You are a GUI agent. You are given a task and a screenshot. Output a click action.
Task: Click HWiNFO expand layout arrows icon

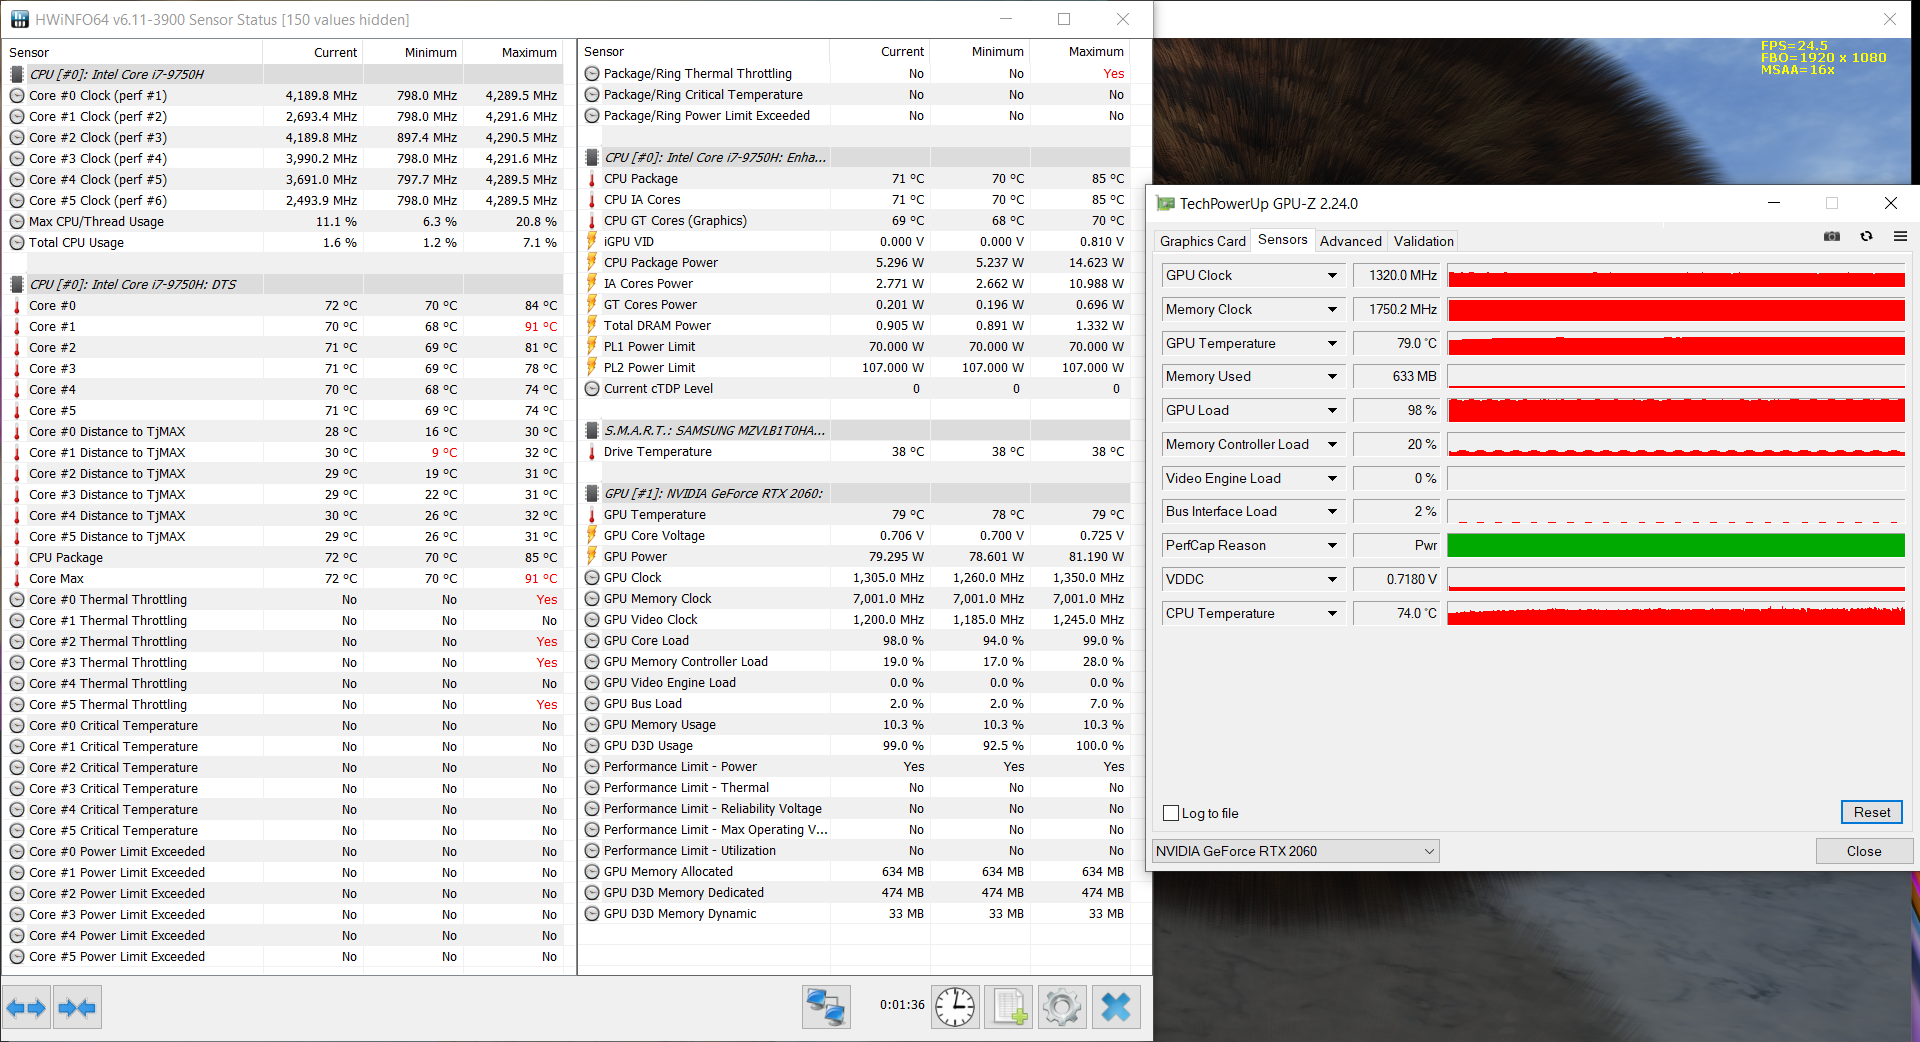pos(27,1008)
